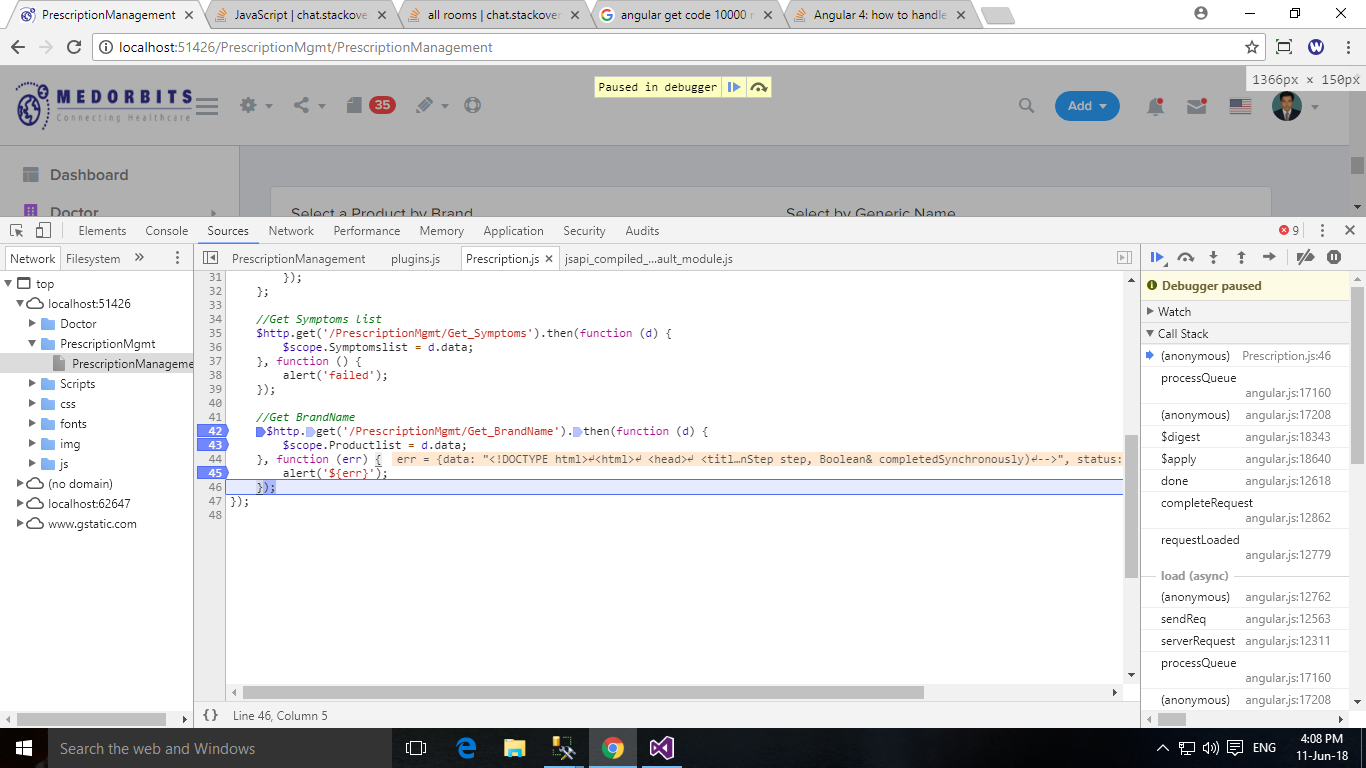Open DevTools customize three-dot menu
Image resolution: width=1366 pixels, height=768 pixels.
[1322, 230]
